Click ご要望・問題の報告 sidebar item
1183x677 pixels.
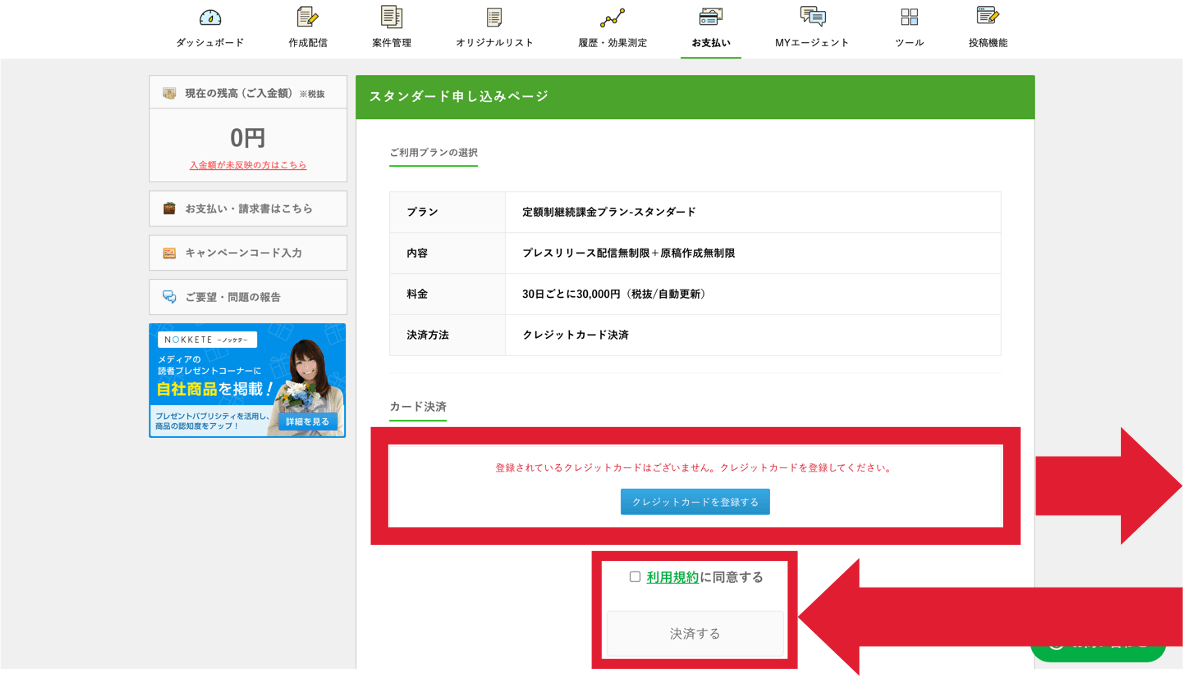248,297
